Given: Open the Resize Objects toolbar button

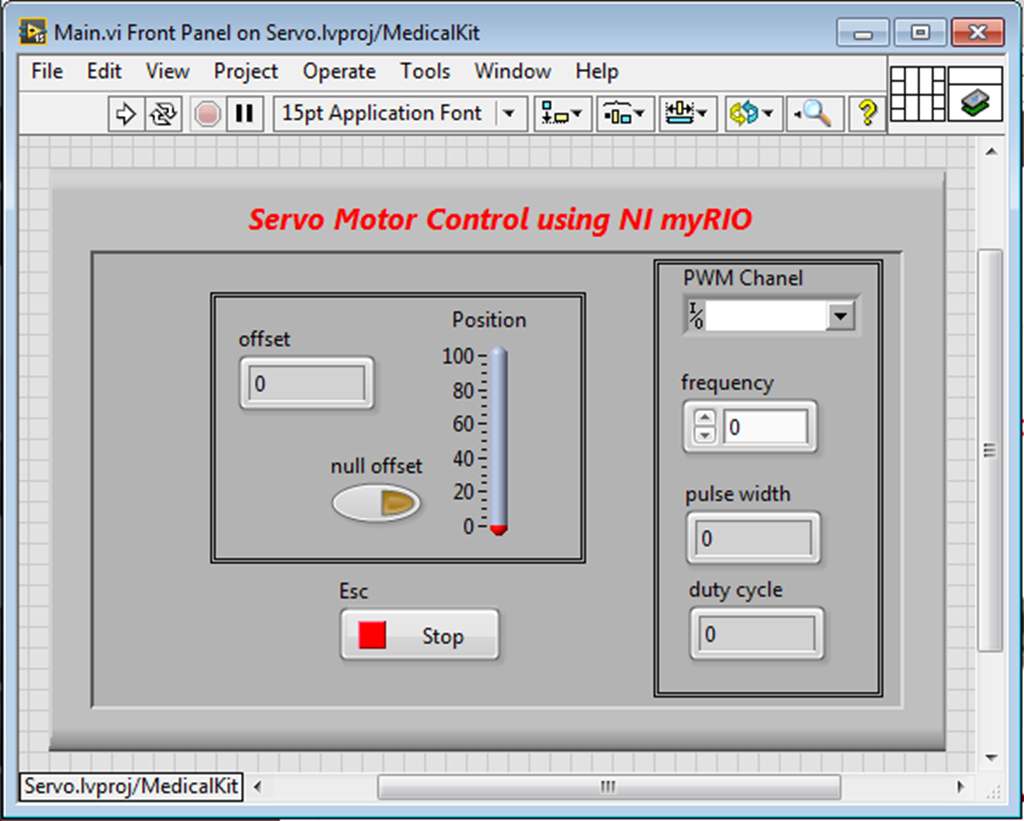Looking at the screenshot, I should [x=687, y=113].
